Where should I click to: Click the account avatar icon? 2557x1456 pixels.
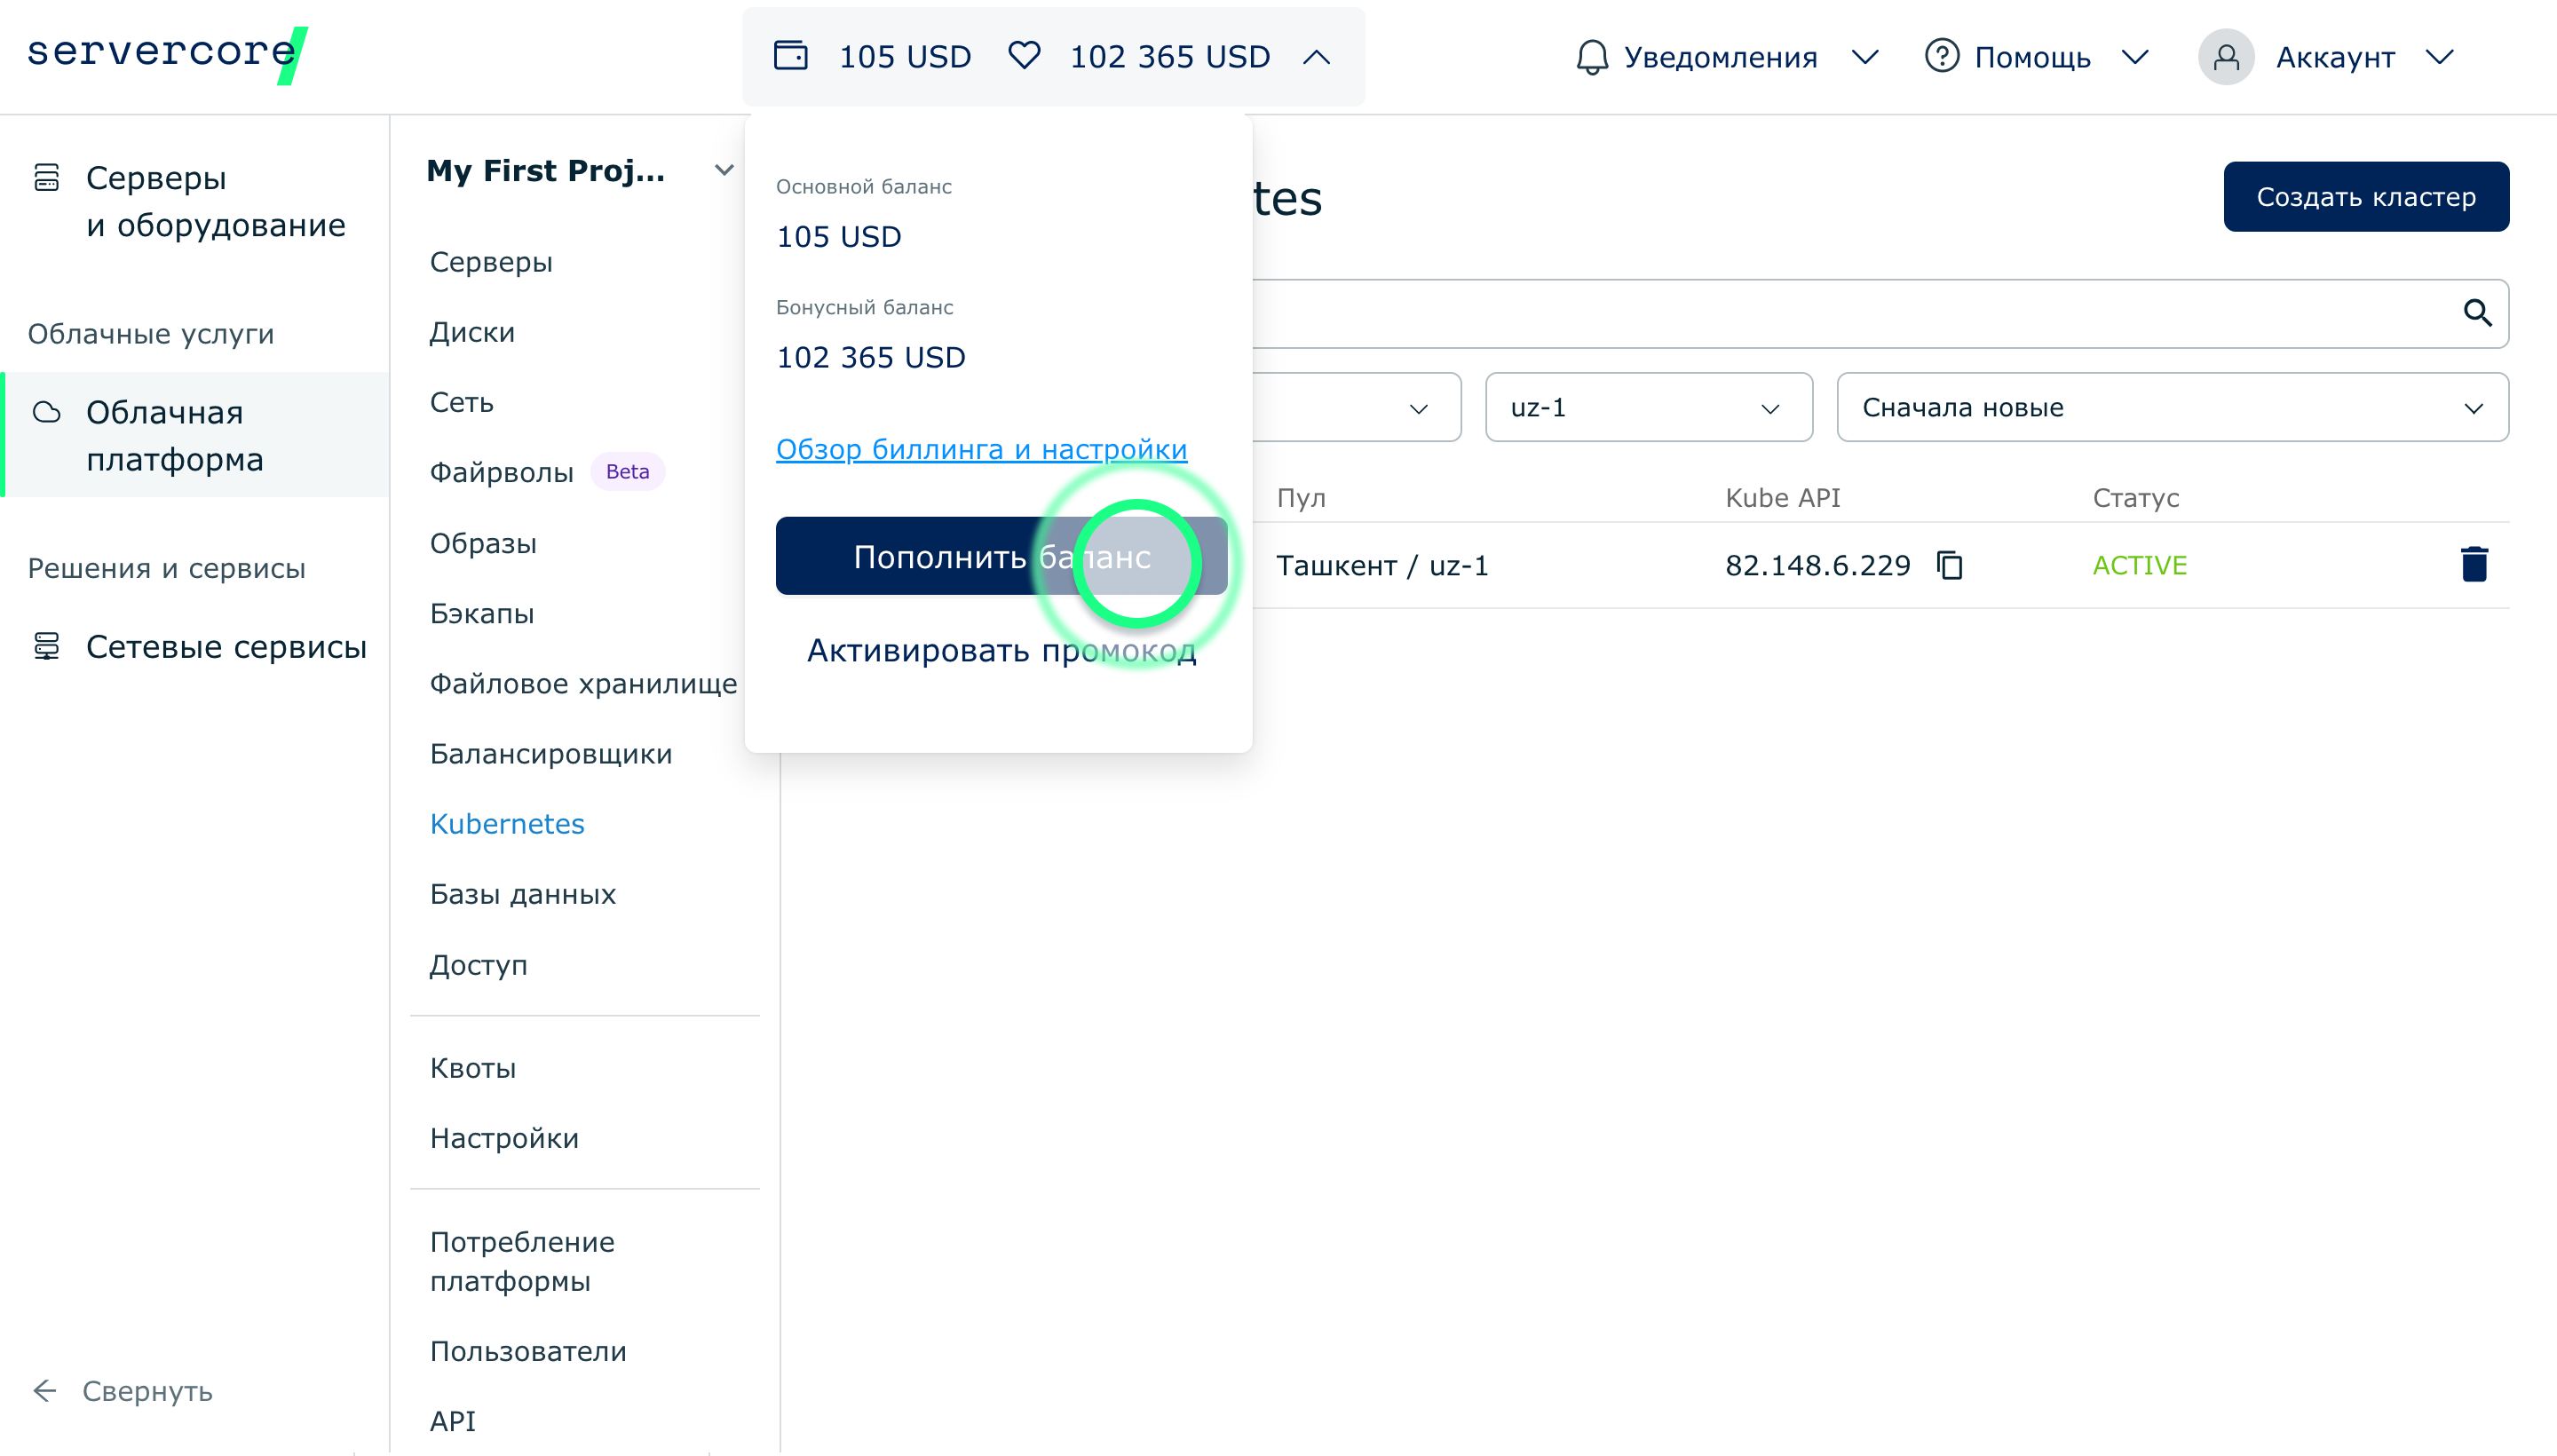pos(2225,57)
